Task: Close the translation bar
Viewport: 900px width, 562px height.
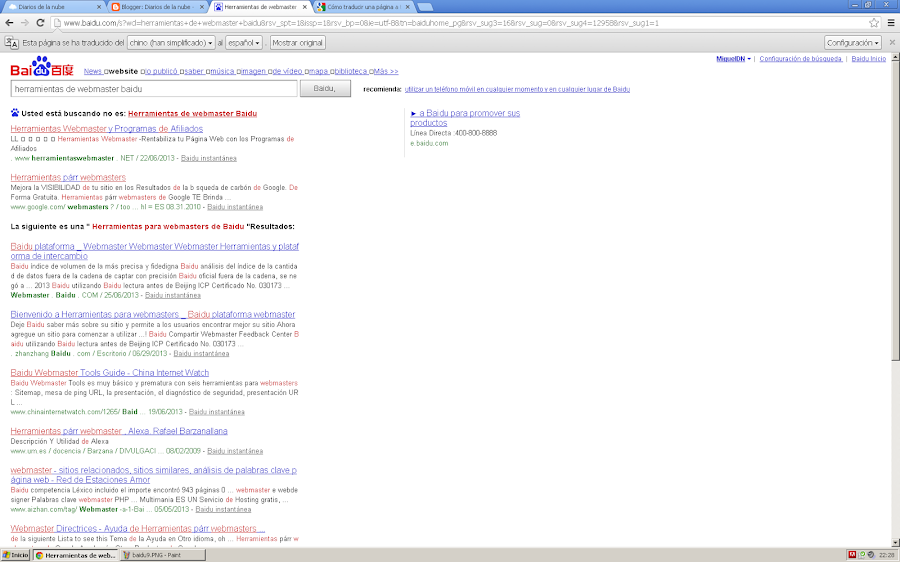Action: [x=892, y=42]
